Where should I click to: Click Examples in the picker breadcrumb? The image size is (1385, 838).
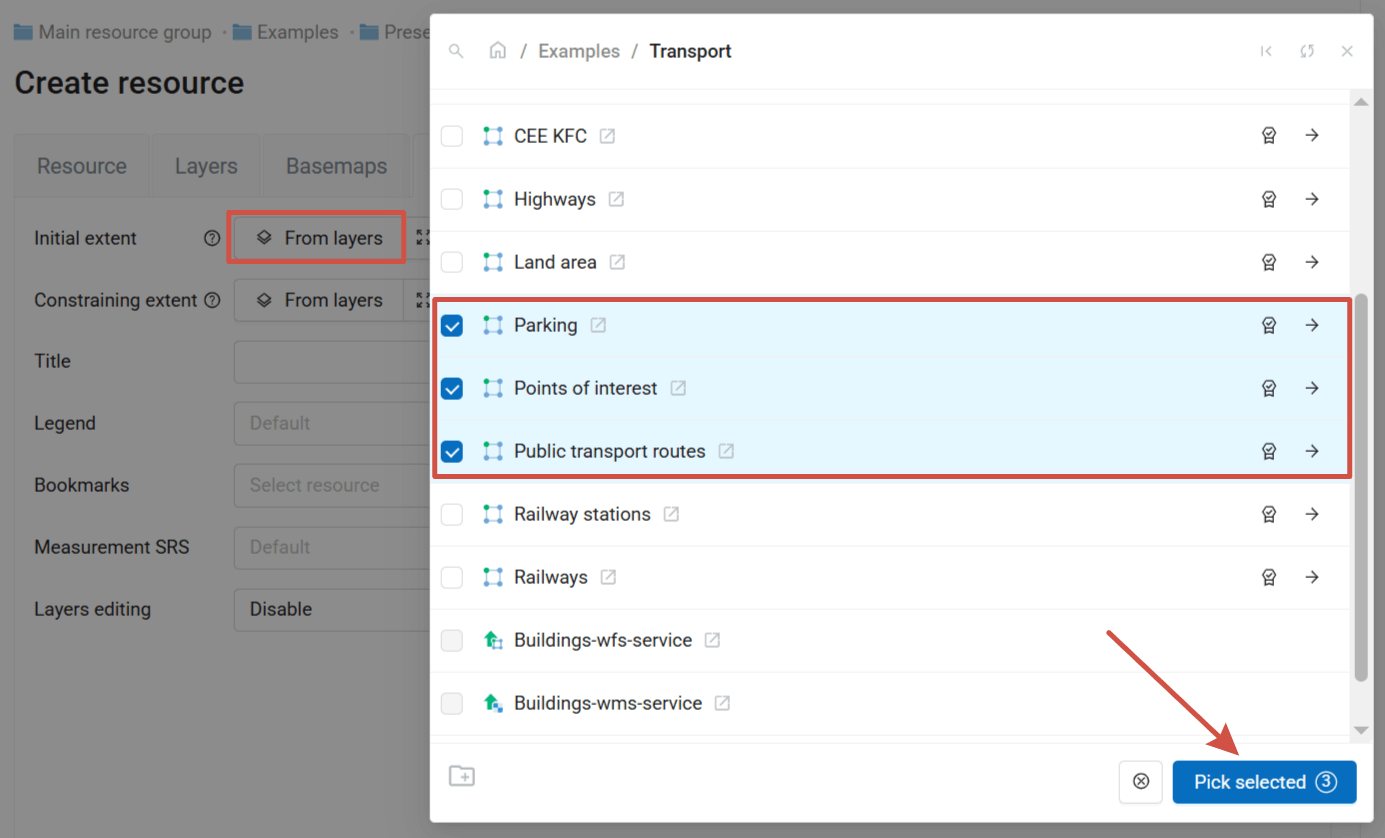click(x=578, y=51)
